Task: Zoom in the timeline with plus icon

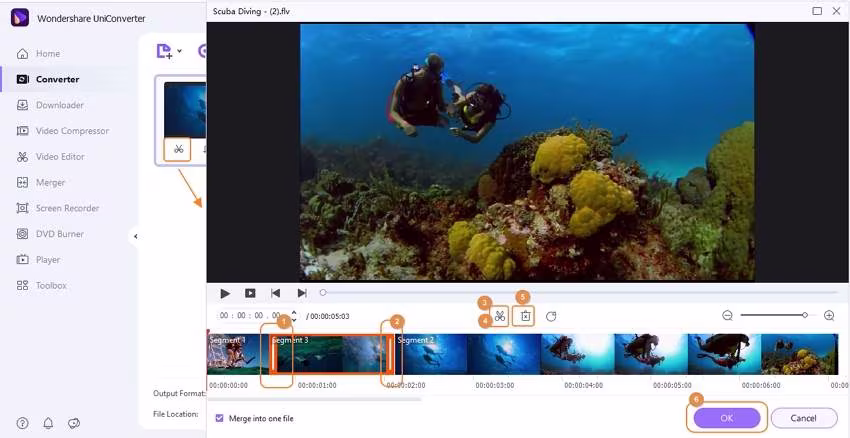Action: coord(829,315)
